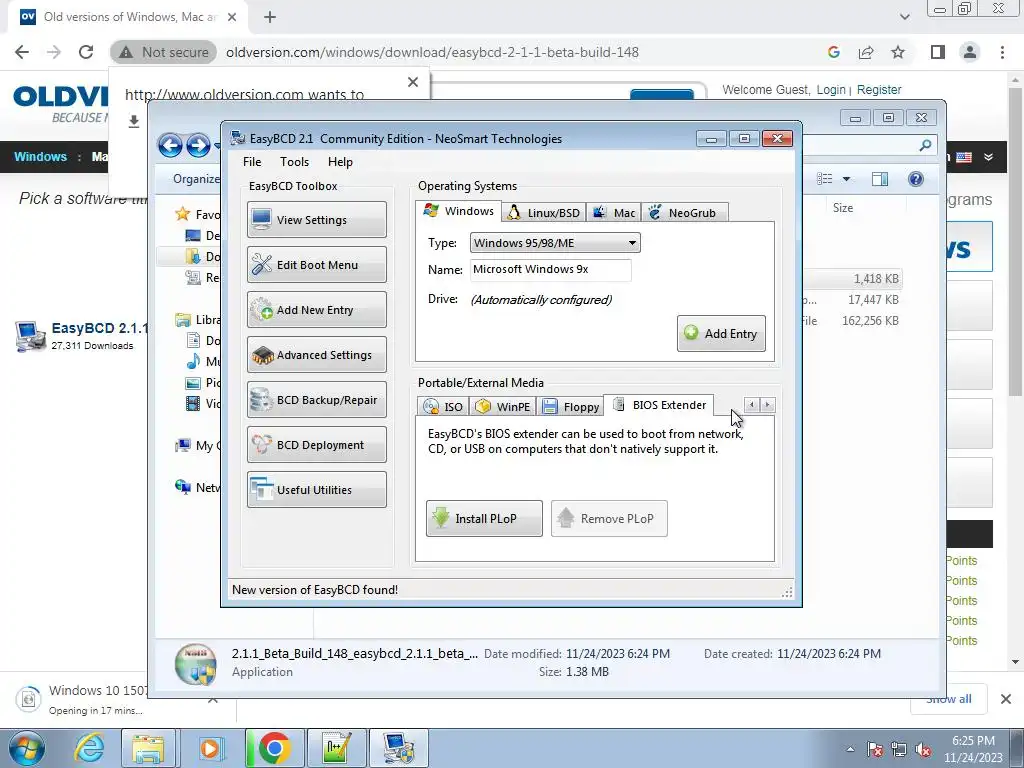Open Internet Explorer from taskbar
Screen dimensions: 1024x768
[90, 749]
